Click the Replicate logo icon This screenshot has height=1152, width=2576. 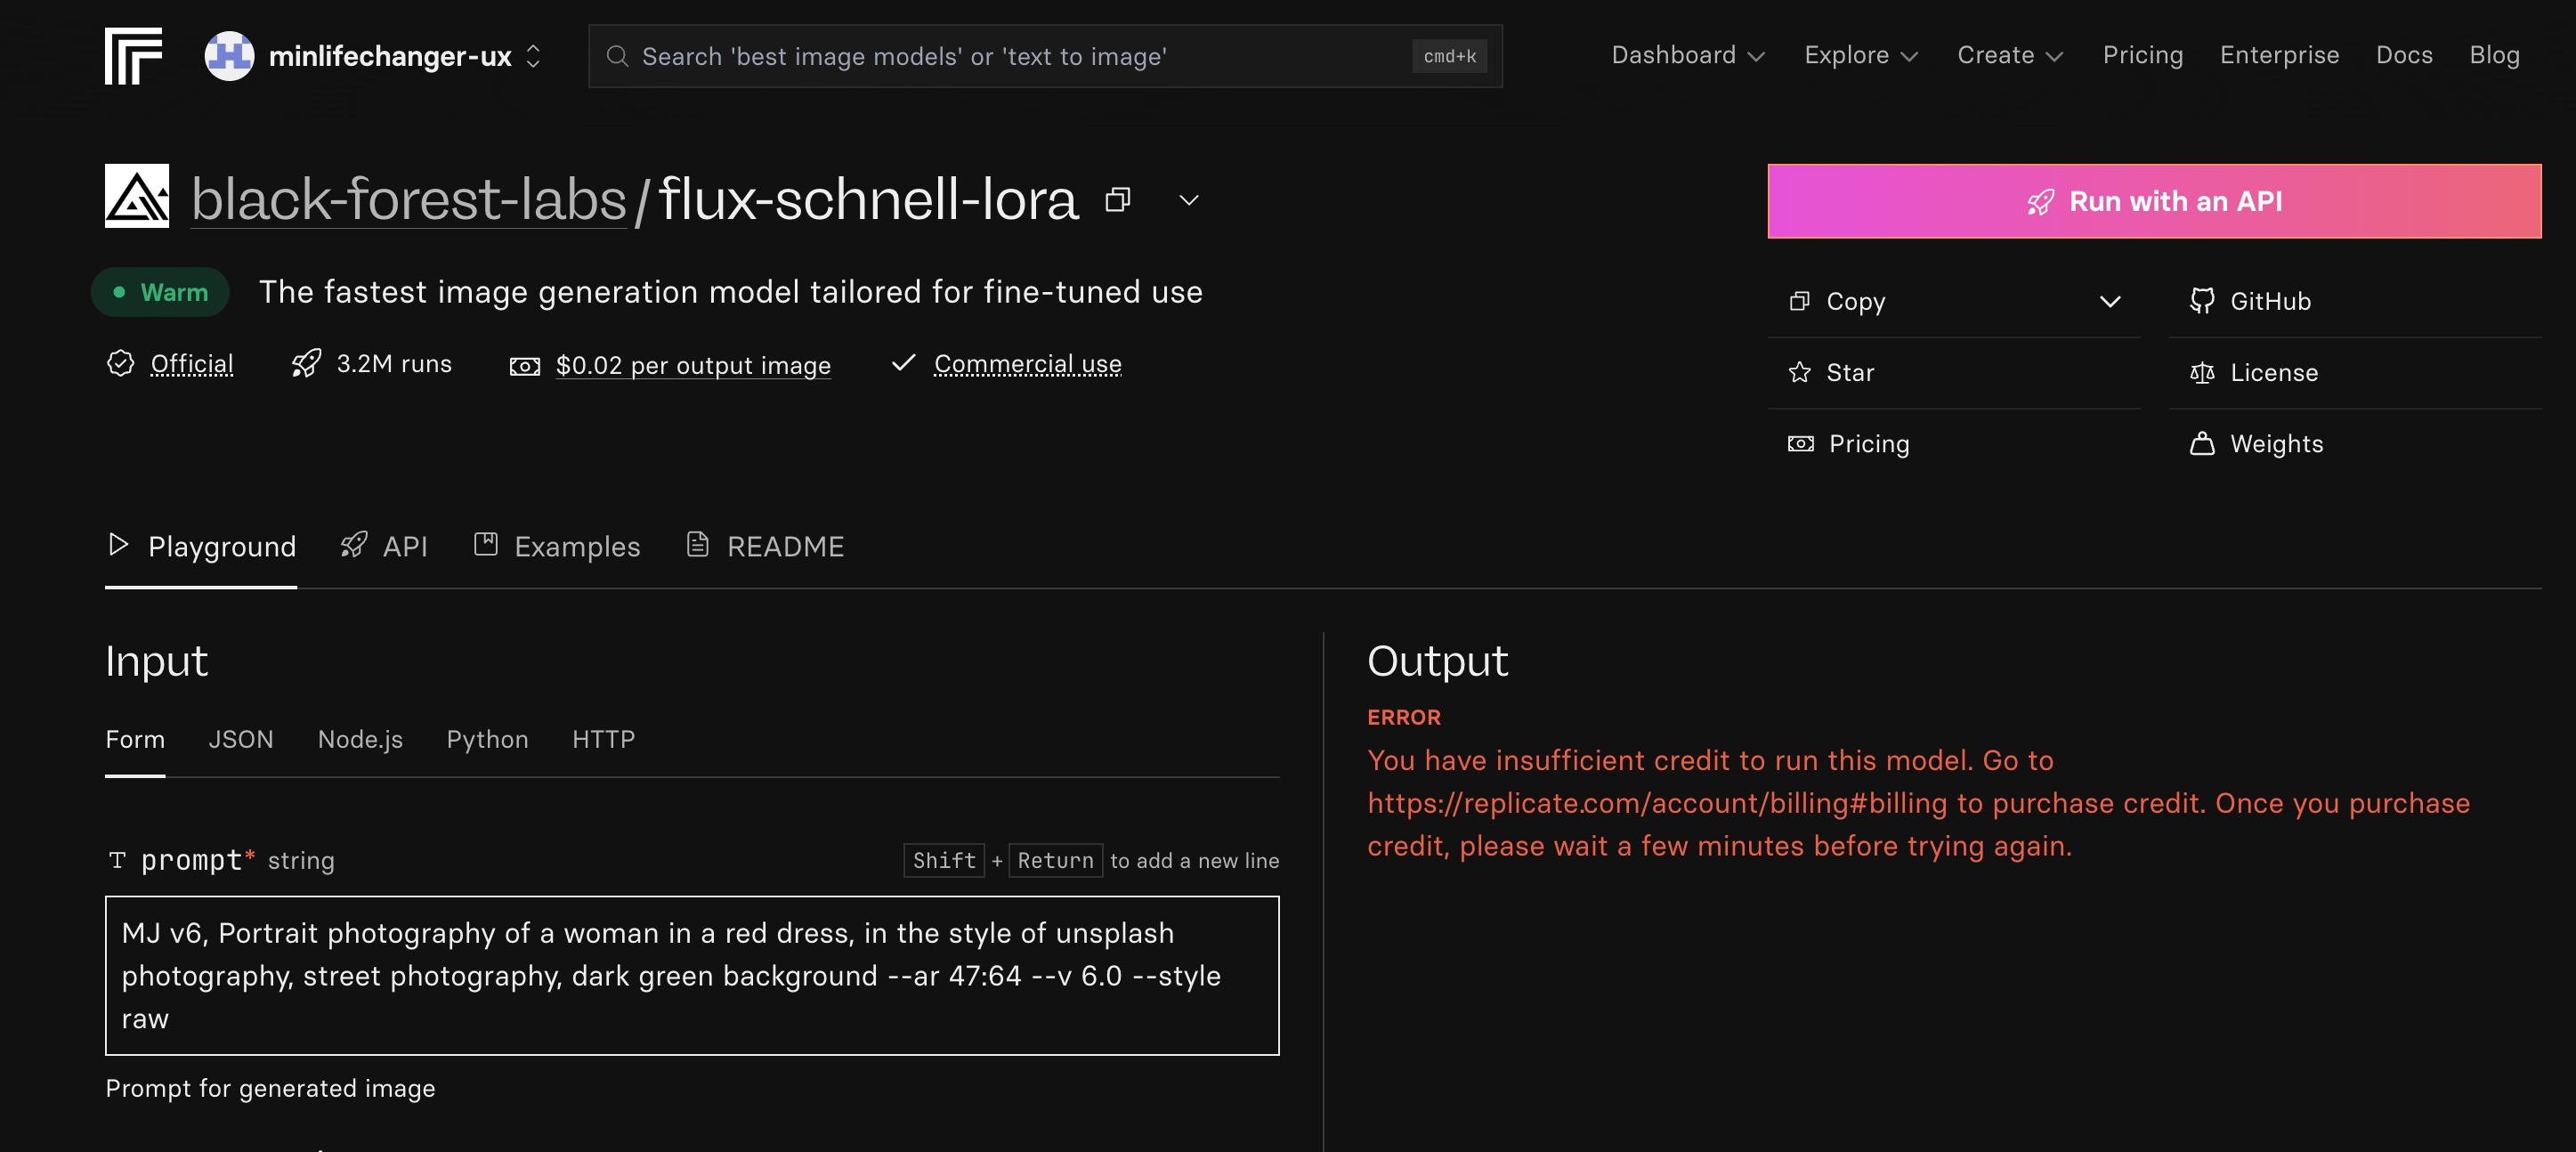coord(133,56)
